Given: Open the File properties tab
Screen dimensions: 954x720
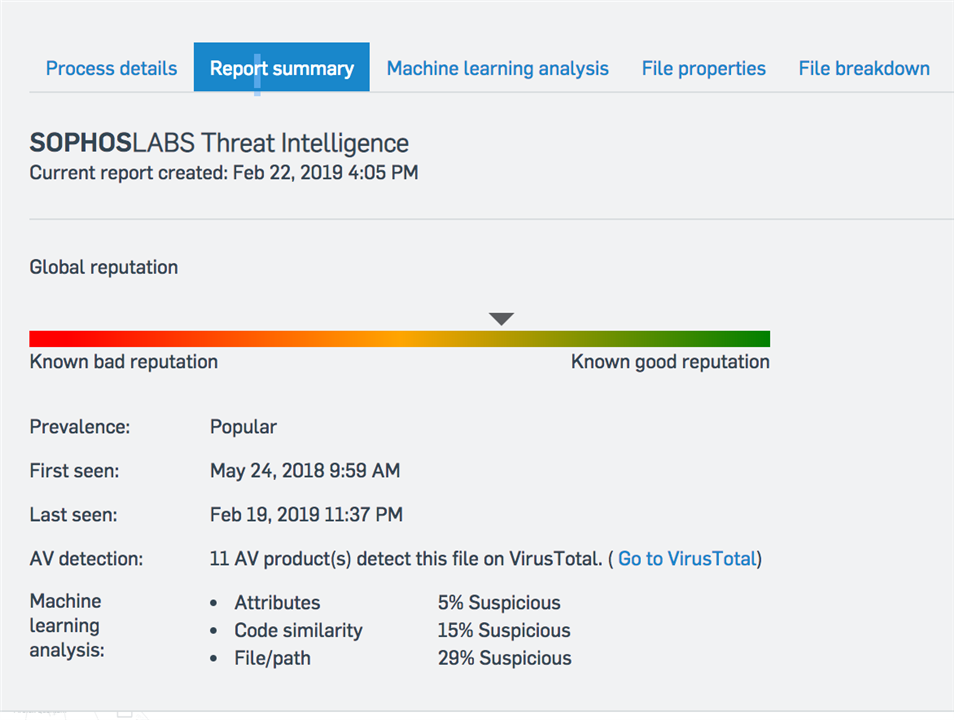Looking at the screenshot, I should (x=703, y=69).
